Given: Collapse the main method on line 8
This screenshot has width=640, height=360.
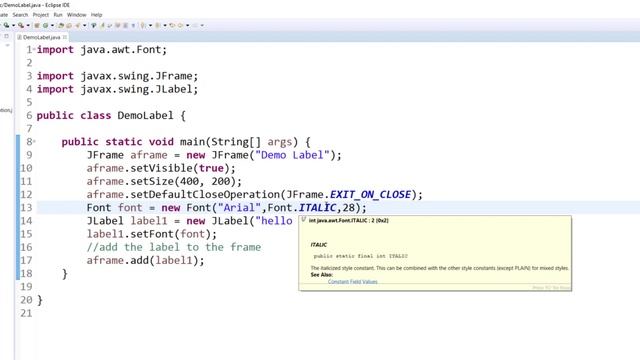Looking at the screenshot, I should pyautogui.click(x=34, y=141).
